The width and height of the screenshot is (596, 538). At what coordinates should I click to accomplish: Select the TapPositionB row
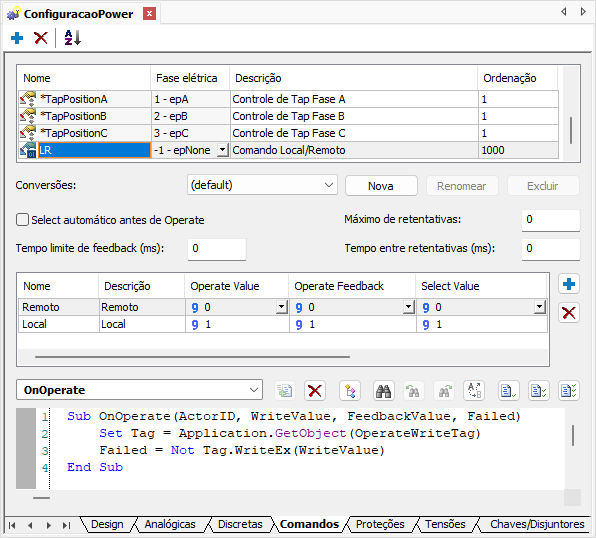coord(288,116)
